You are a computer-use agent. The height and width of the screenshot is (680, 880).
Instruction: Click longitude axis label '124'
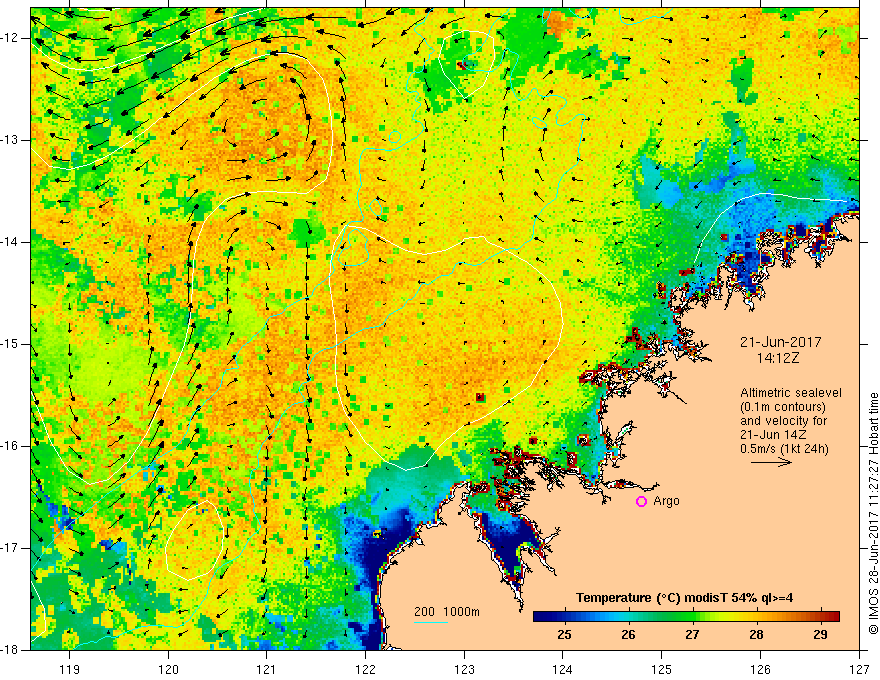563,669
